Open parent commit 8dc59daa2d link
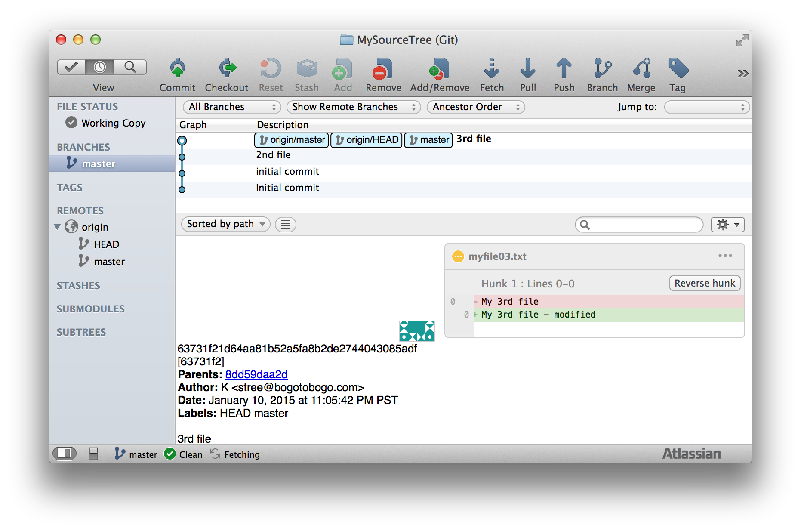The width and height of the screenshot is (801, 531). click(256, 374)
